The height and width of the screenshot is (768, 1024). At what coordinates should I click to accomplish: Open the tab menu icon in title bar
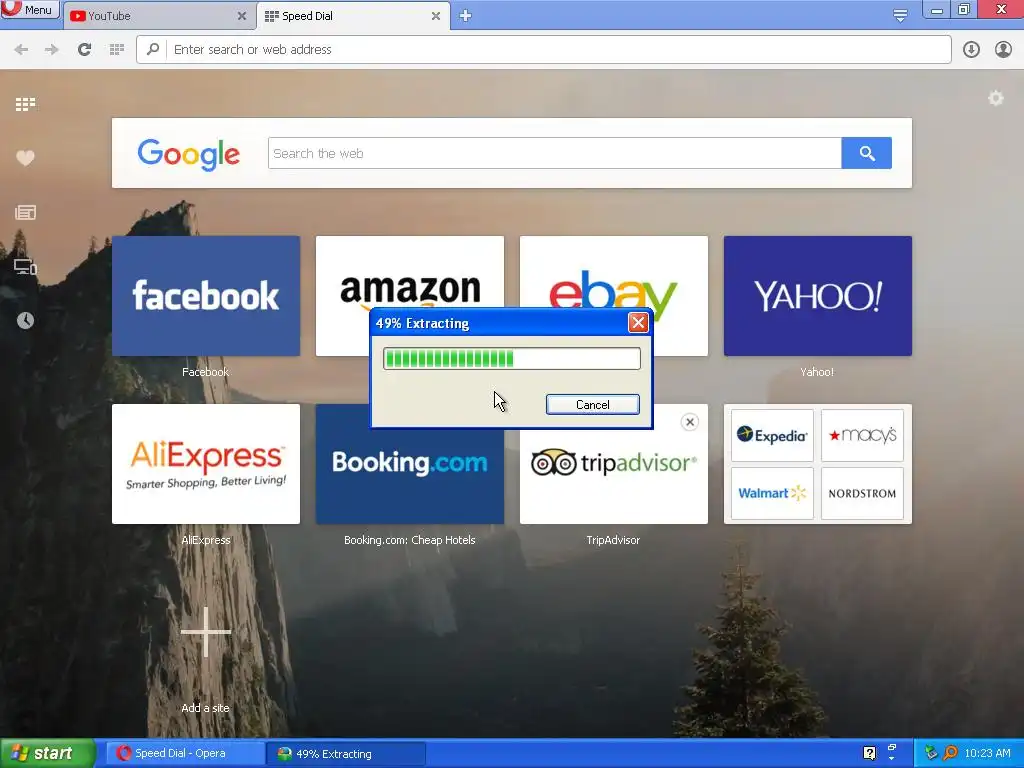click(900, 15)
